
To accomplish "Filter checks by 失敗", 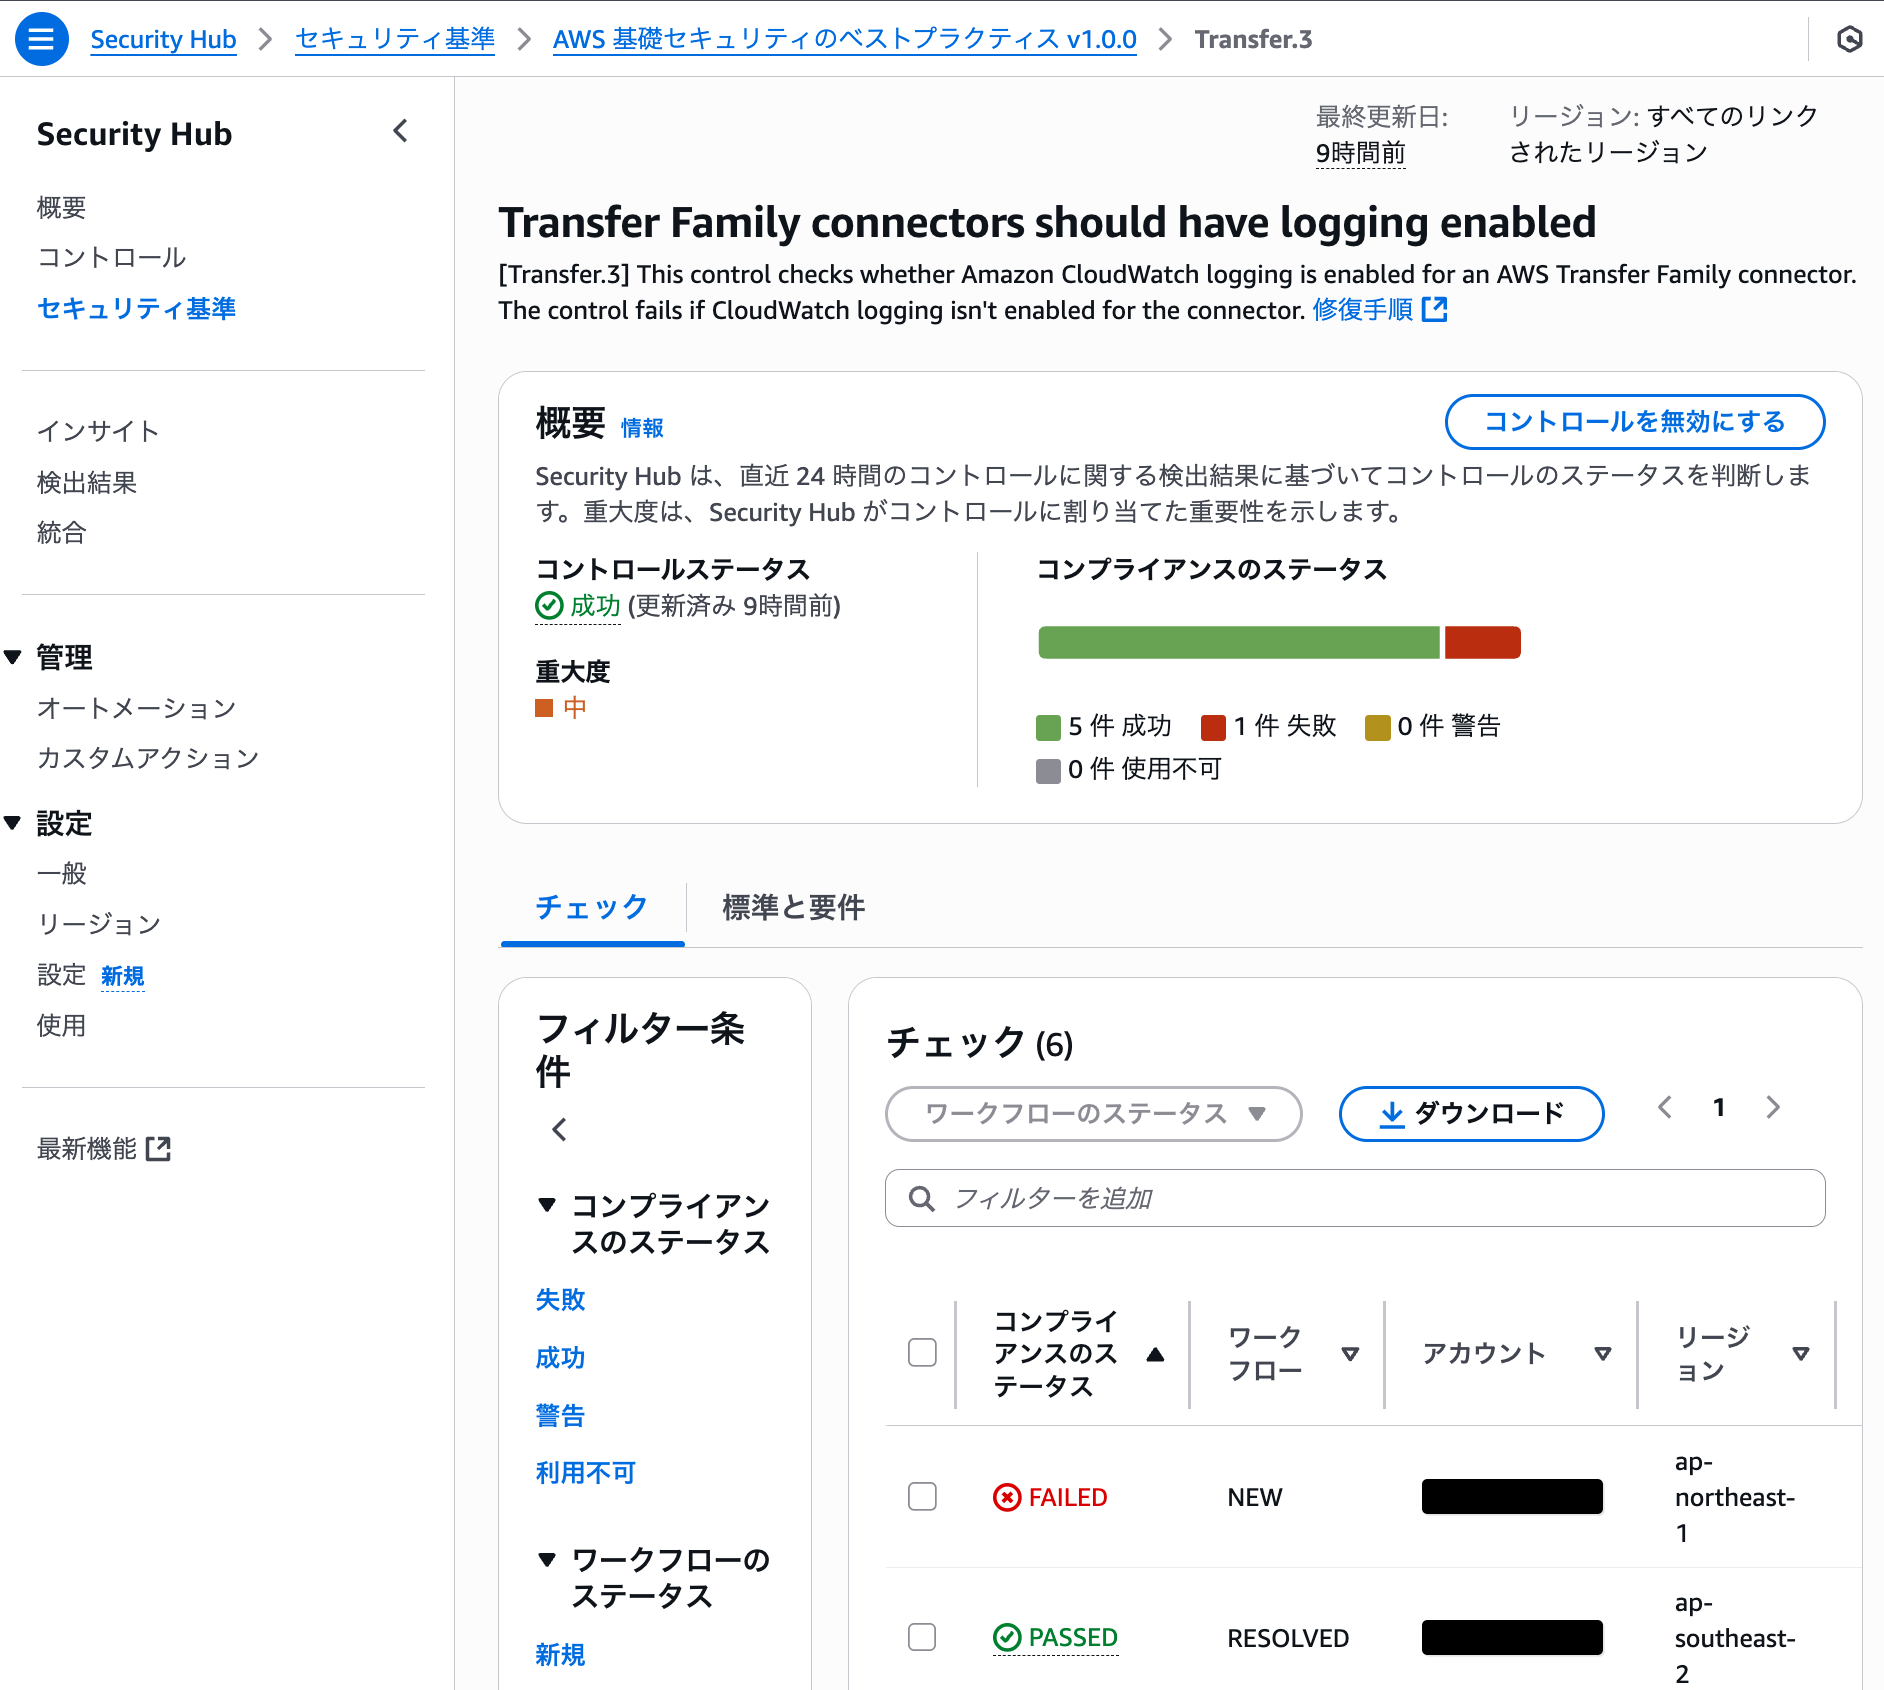I will (x=561, y=1299).
